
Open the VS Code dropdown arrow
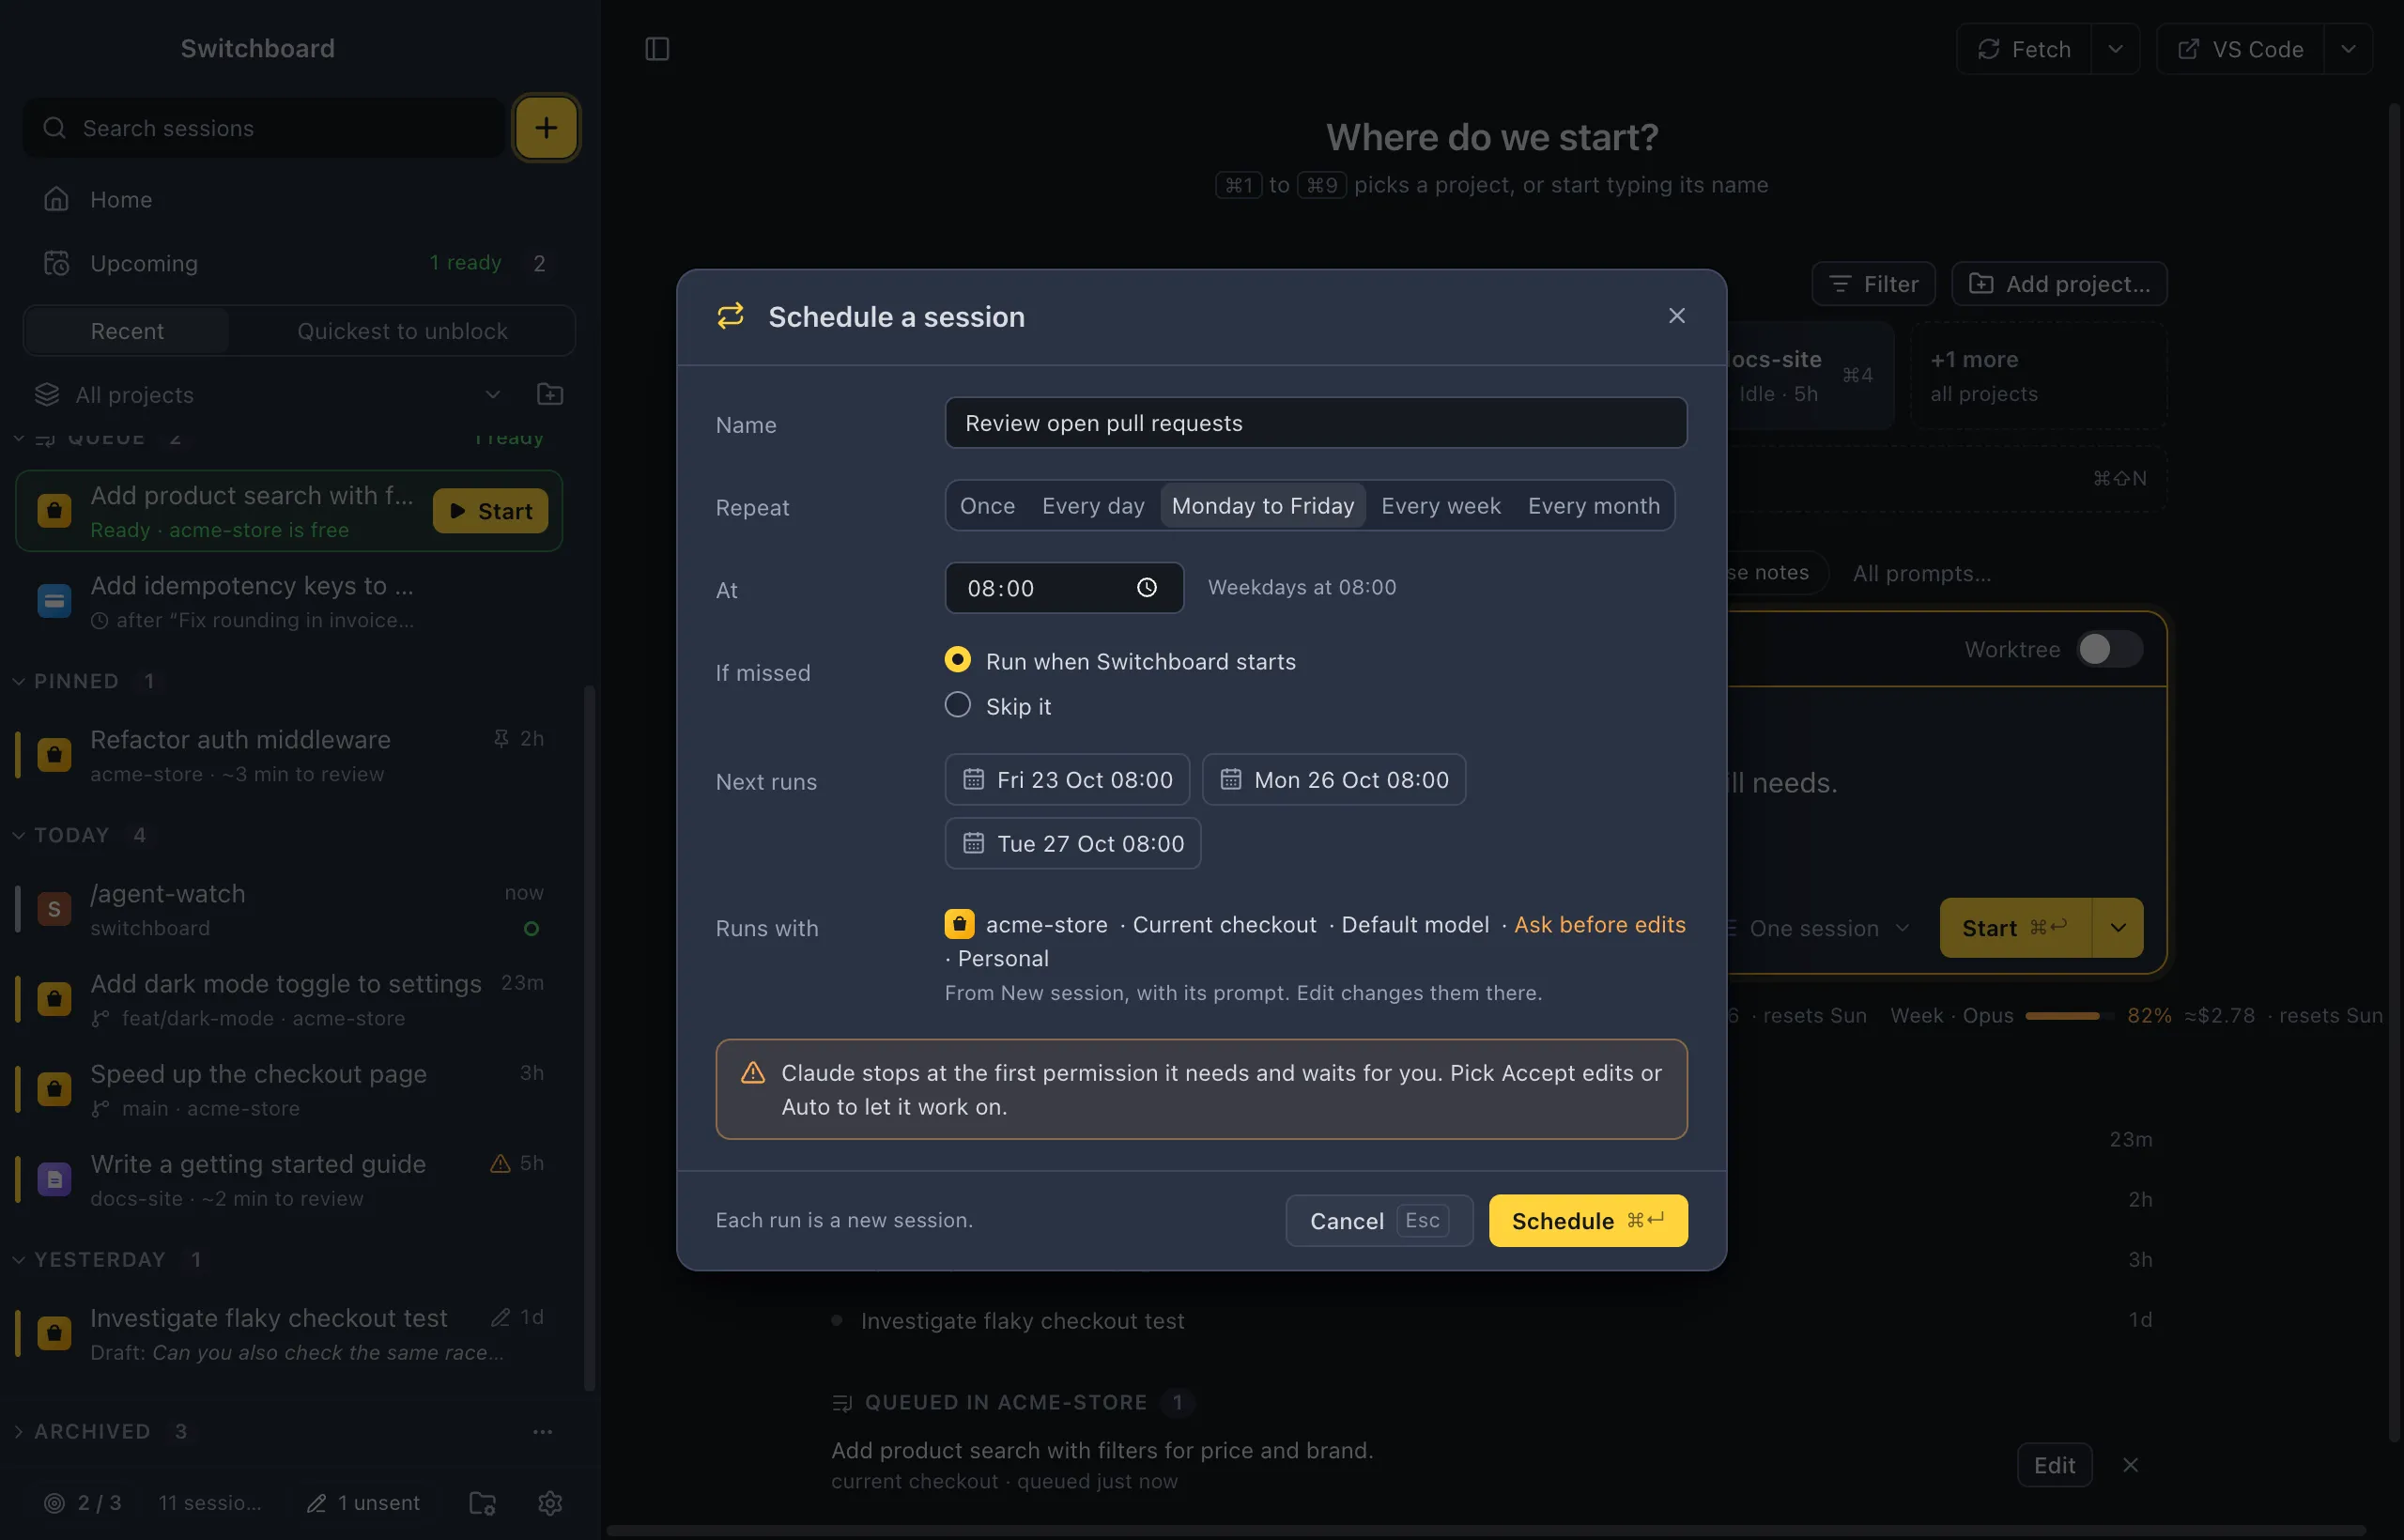pos(2347,49)
